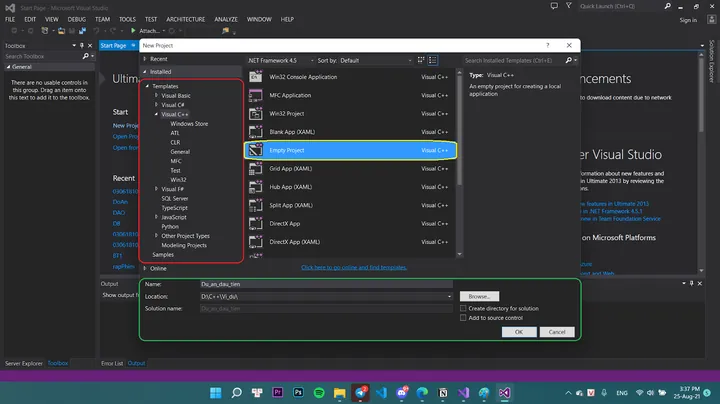Follow the go online and find templates link

pos(354,267)
